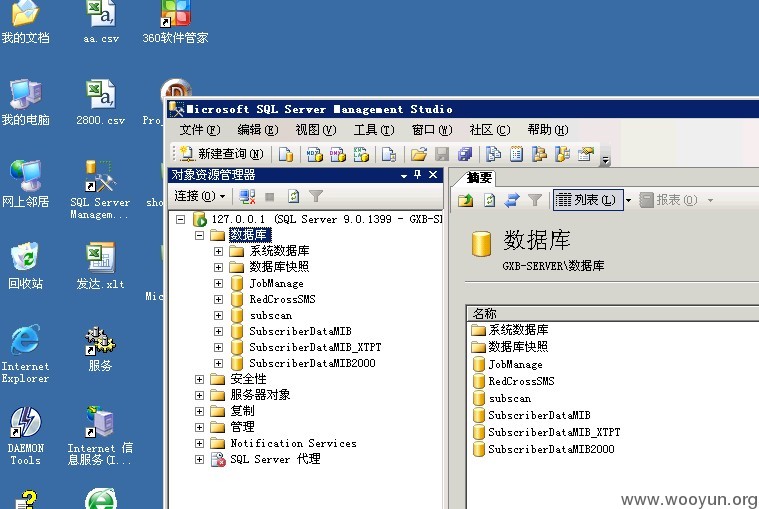Collapse the 127.0.0.1 server node
The height and width of the screenshot is (509, 759).
[x=180, y=220]
